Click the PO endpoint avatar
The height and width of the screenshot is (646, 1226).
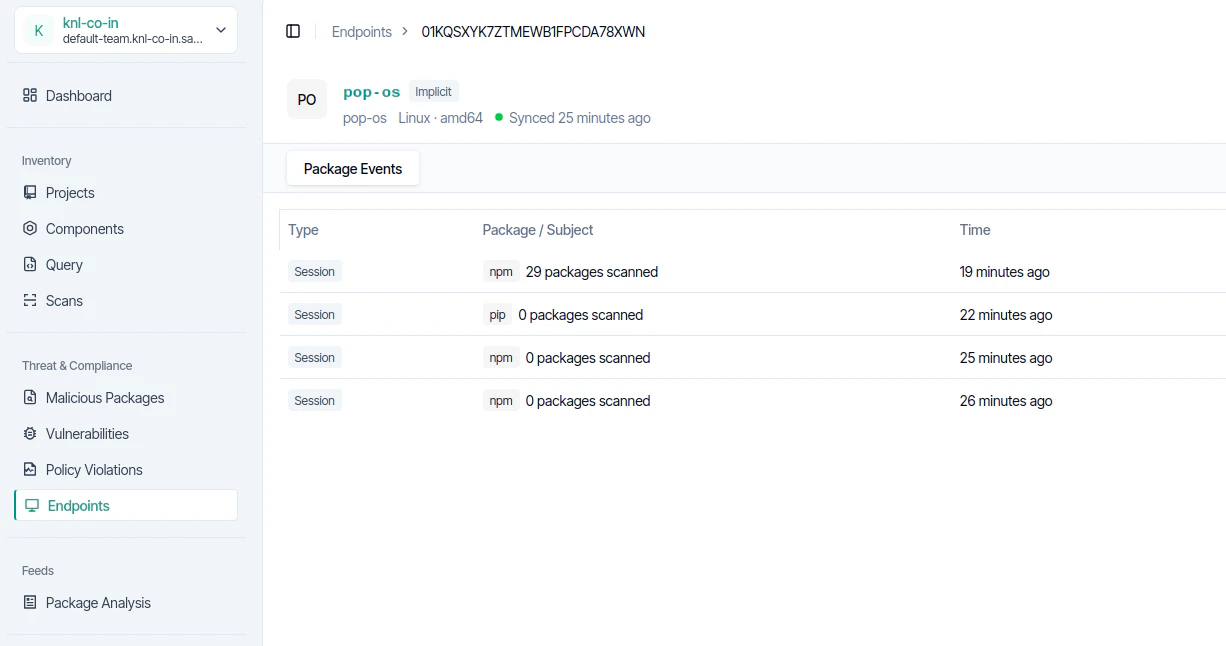coord(307,100)
